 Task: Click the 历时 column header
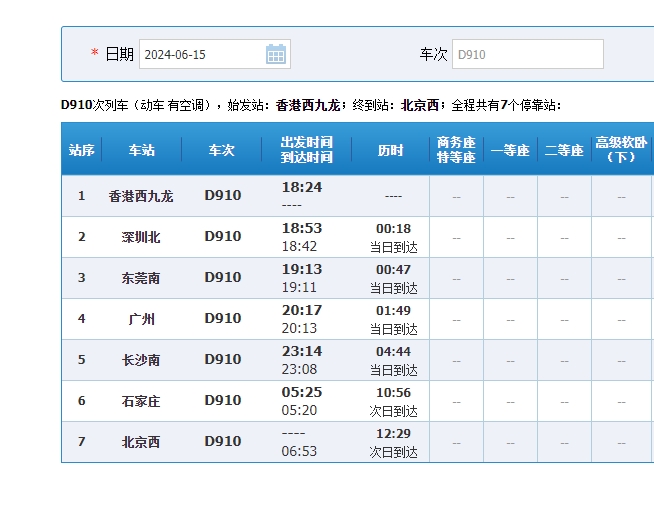(x=390, y=150)
